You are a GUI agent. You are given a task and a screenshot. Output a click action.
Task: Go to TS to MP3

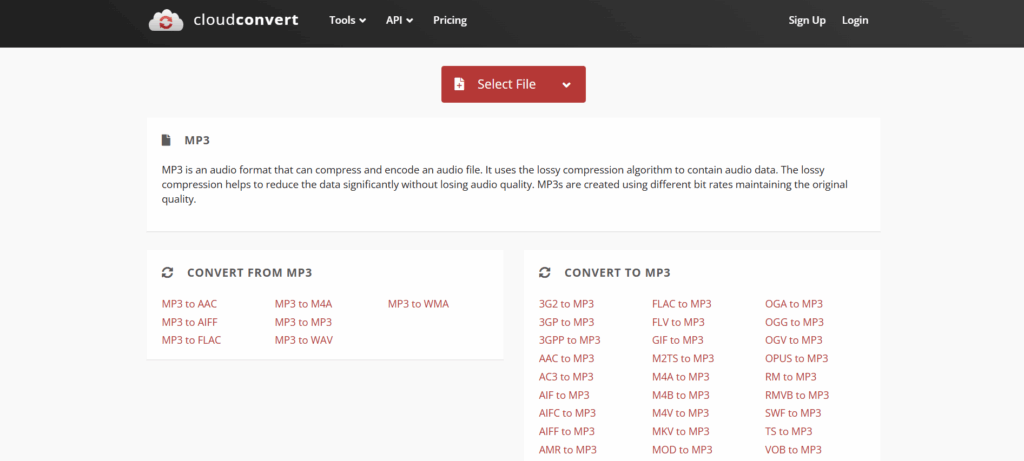click(789, 432)
